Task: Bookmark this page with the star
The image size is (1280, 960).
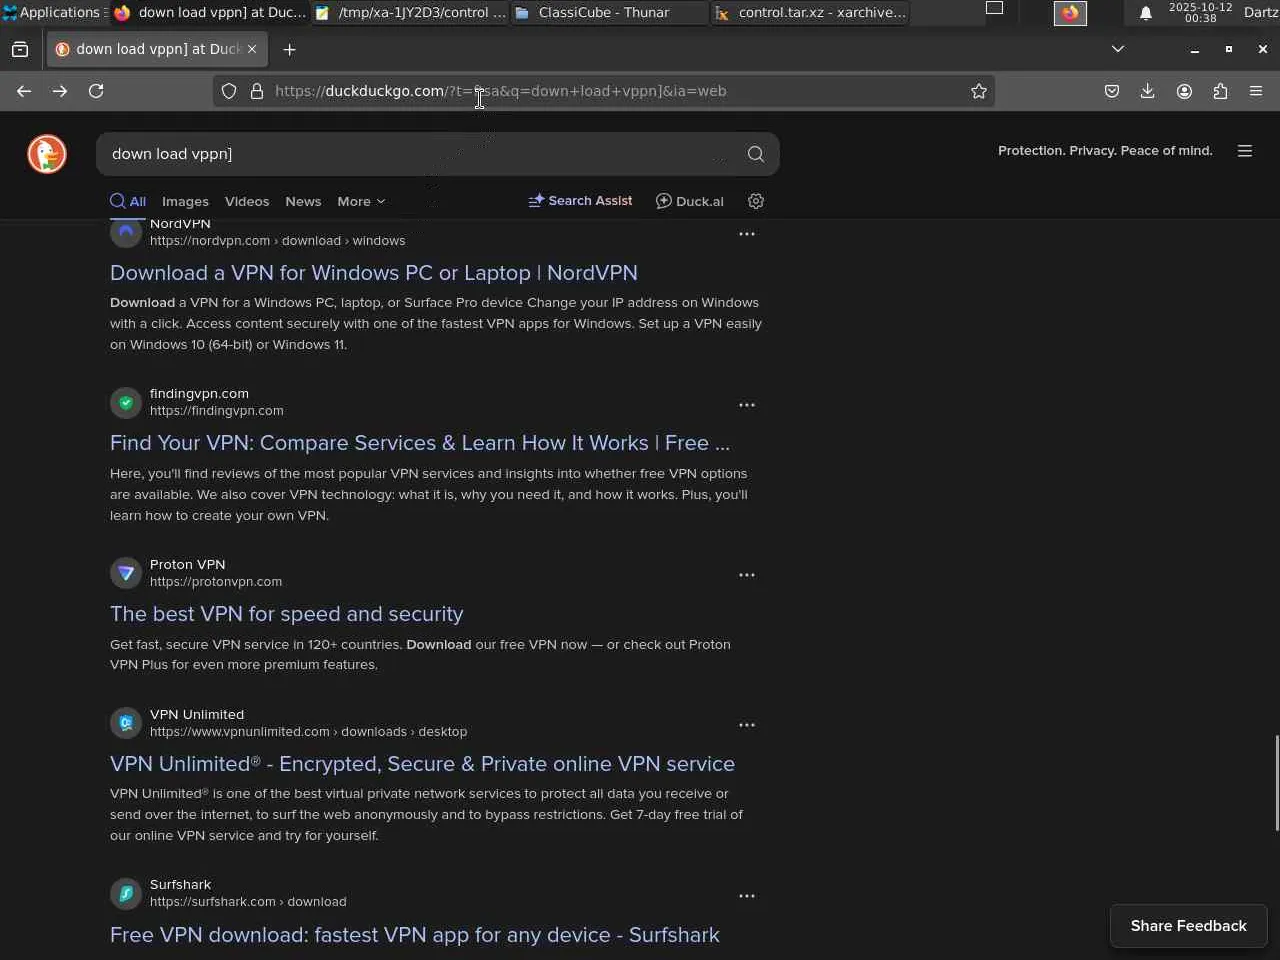Action: point(979,91)
